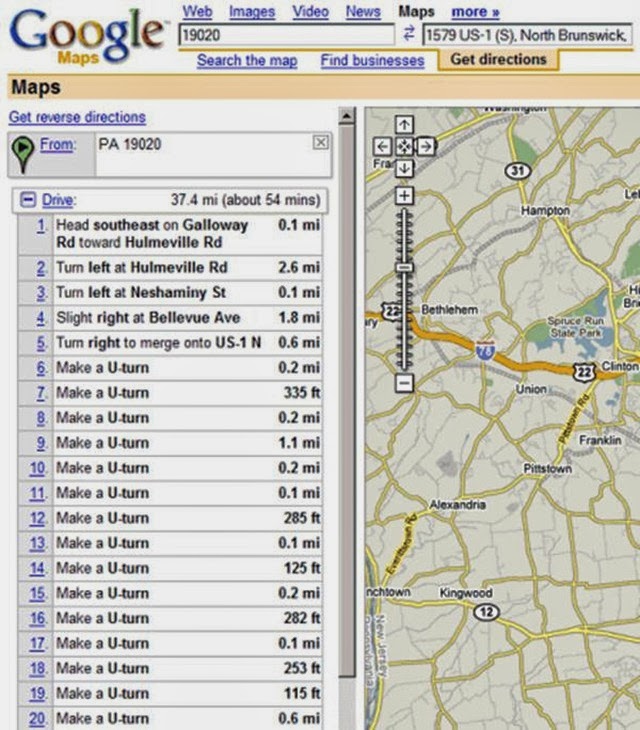Viewport: 640px width, 730px height.
Task: Open the Web search link
Action: click(x=197, y=12)
